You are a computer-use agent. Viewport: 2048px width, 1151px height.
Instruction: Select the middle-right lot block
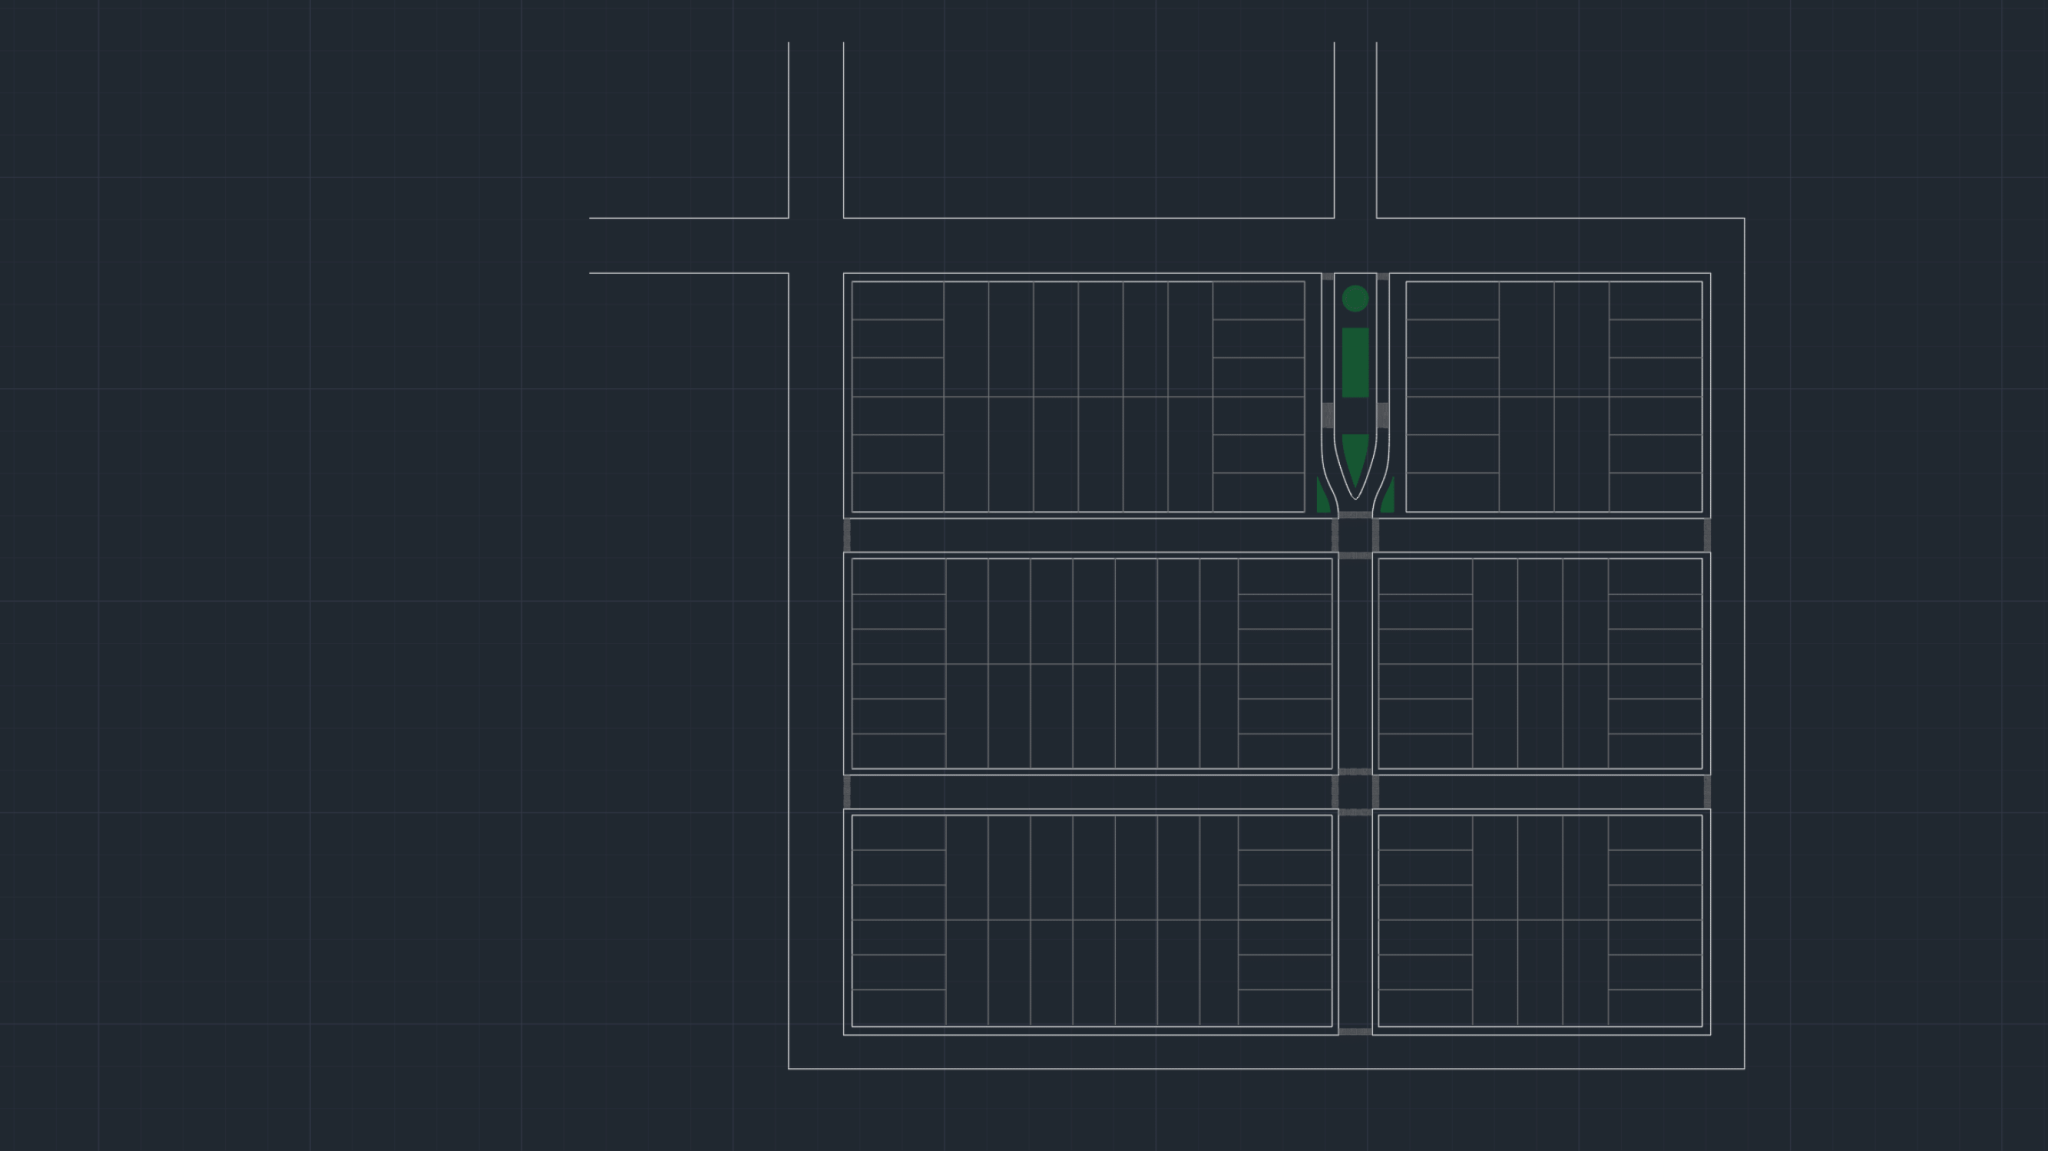pos(1540,663)
